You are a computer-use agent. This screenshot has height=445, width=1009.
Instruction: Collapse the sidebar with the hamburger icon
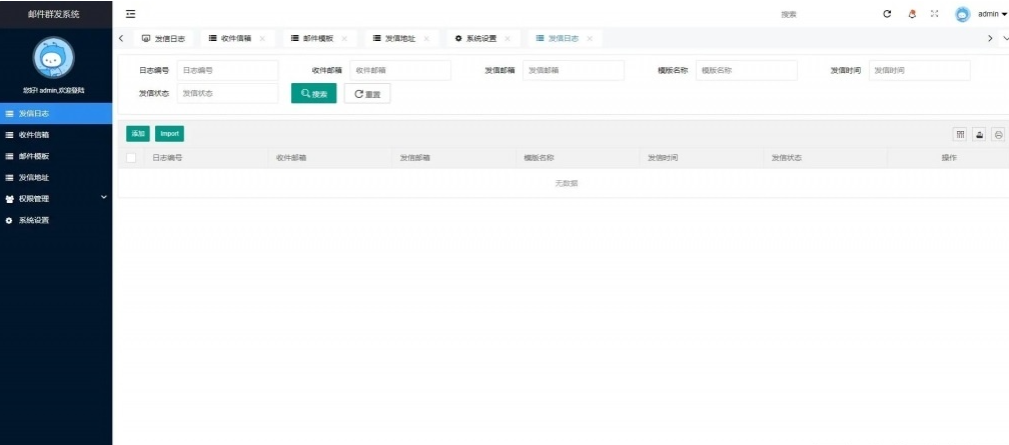(x=130, y=13)
